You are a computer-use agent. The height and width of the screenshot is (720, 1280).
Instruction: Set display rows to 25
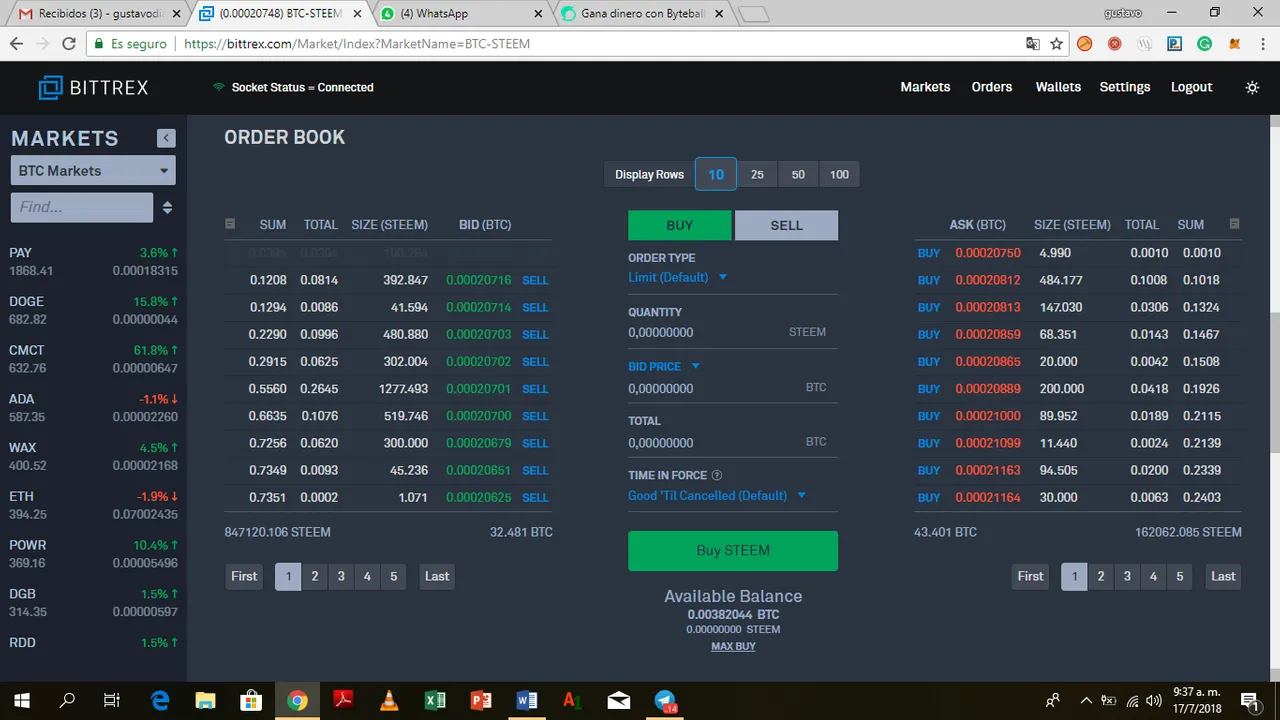(x=757, y=174)
